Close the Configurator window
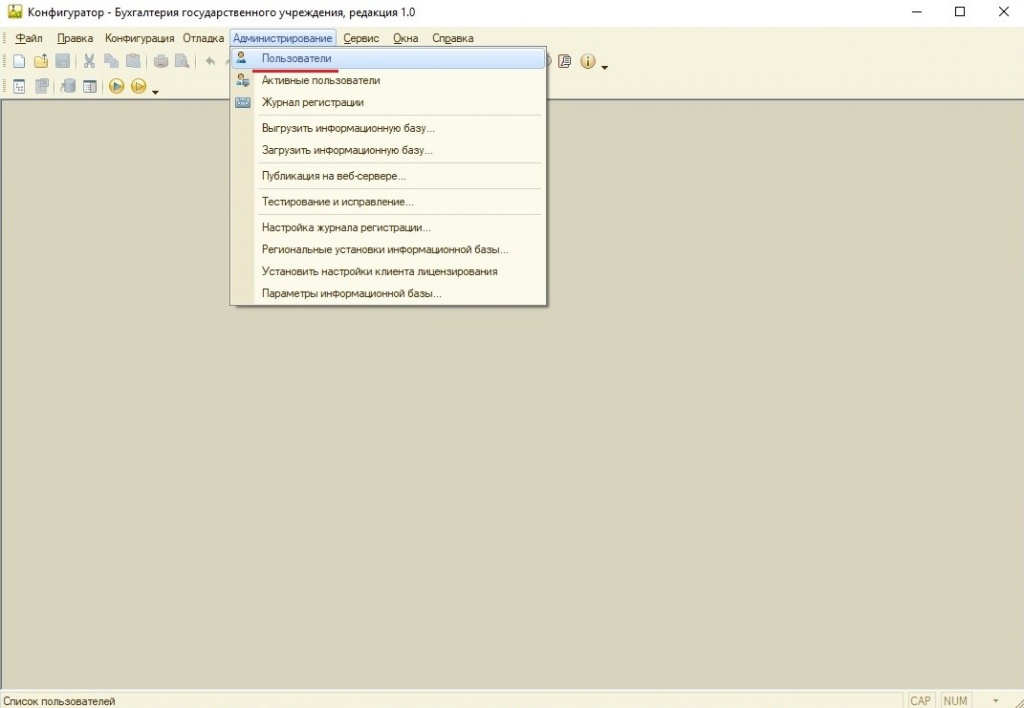This screenshot has height=708, width=1024. (x=1004, y=12)
